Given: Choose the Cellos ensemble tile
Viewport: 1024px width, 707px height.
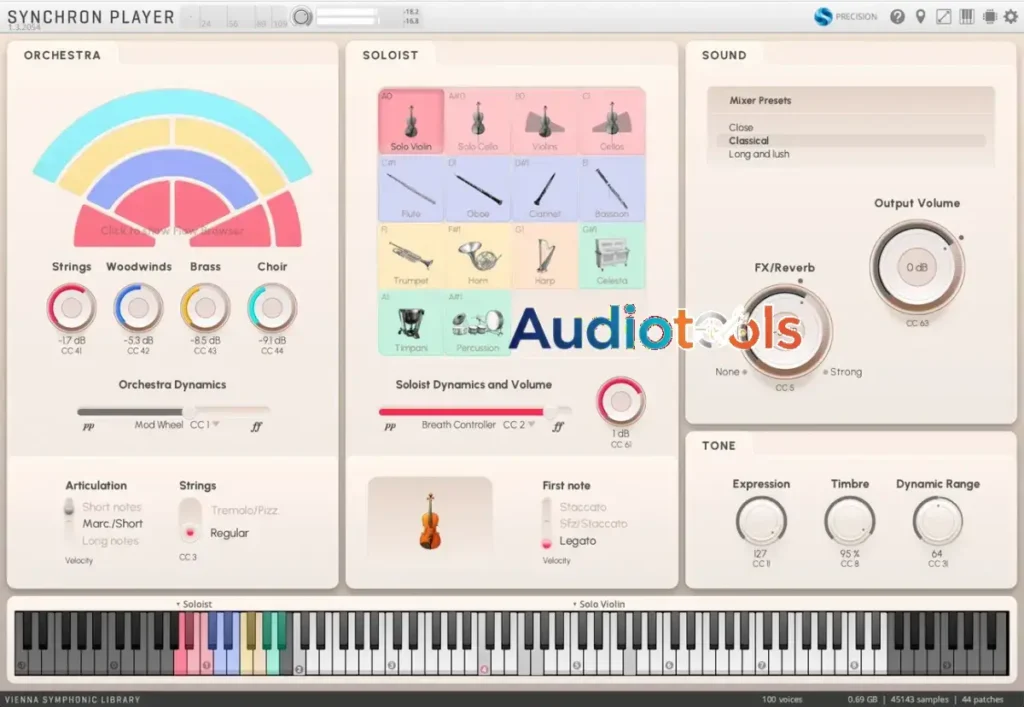Looking at the screenshot, I should 612,121.
